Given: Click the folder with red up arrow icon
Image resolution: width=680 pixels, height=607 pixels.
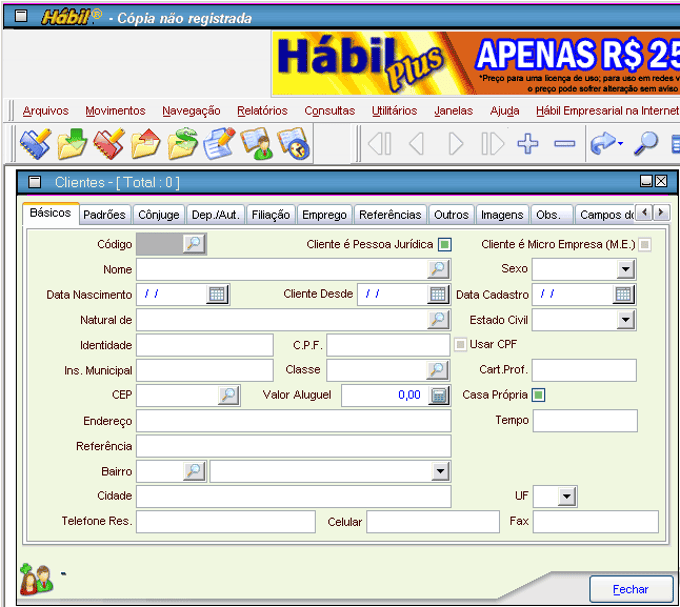Looking at the screenshot, I should 145,144.
